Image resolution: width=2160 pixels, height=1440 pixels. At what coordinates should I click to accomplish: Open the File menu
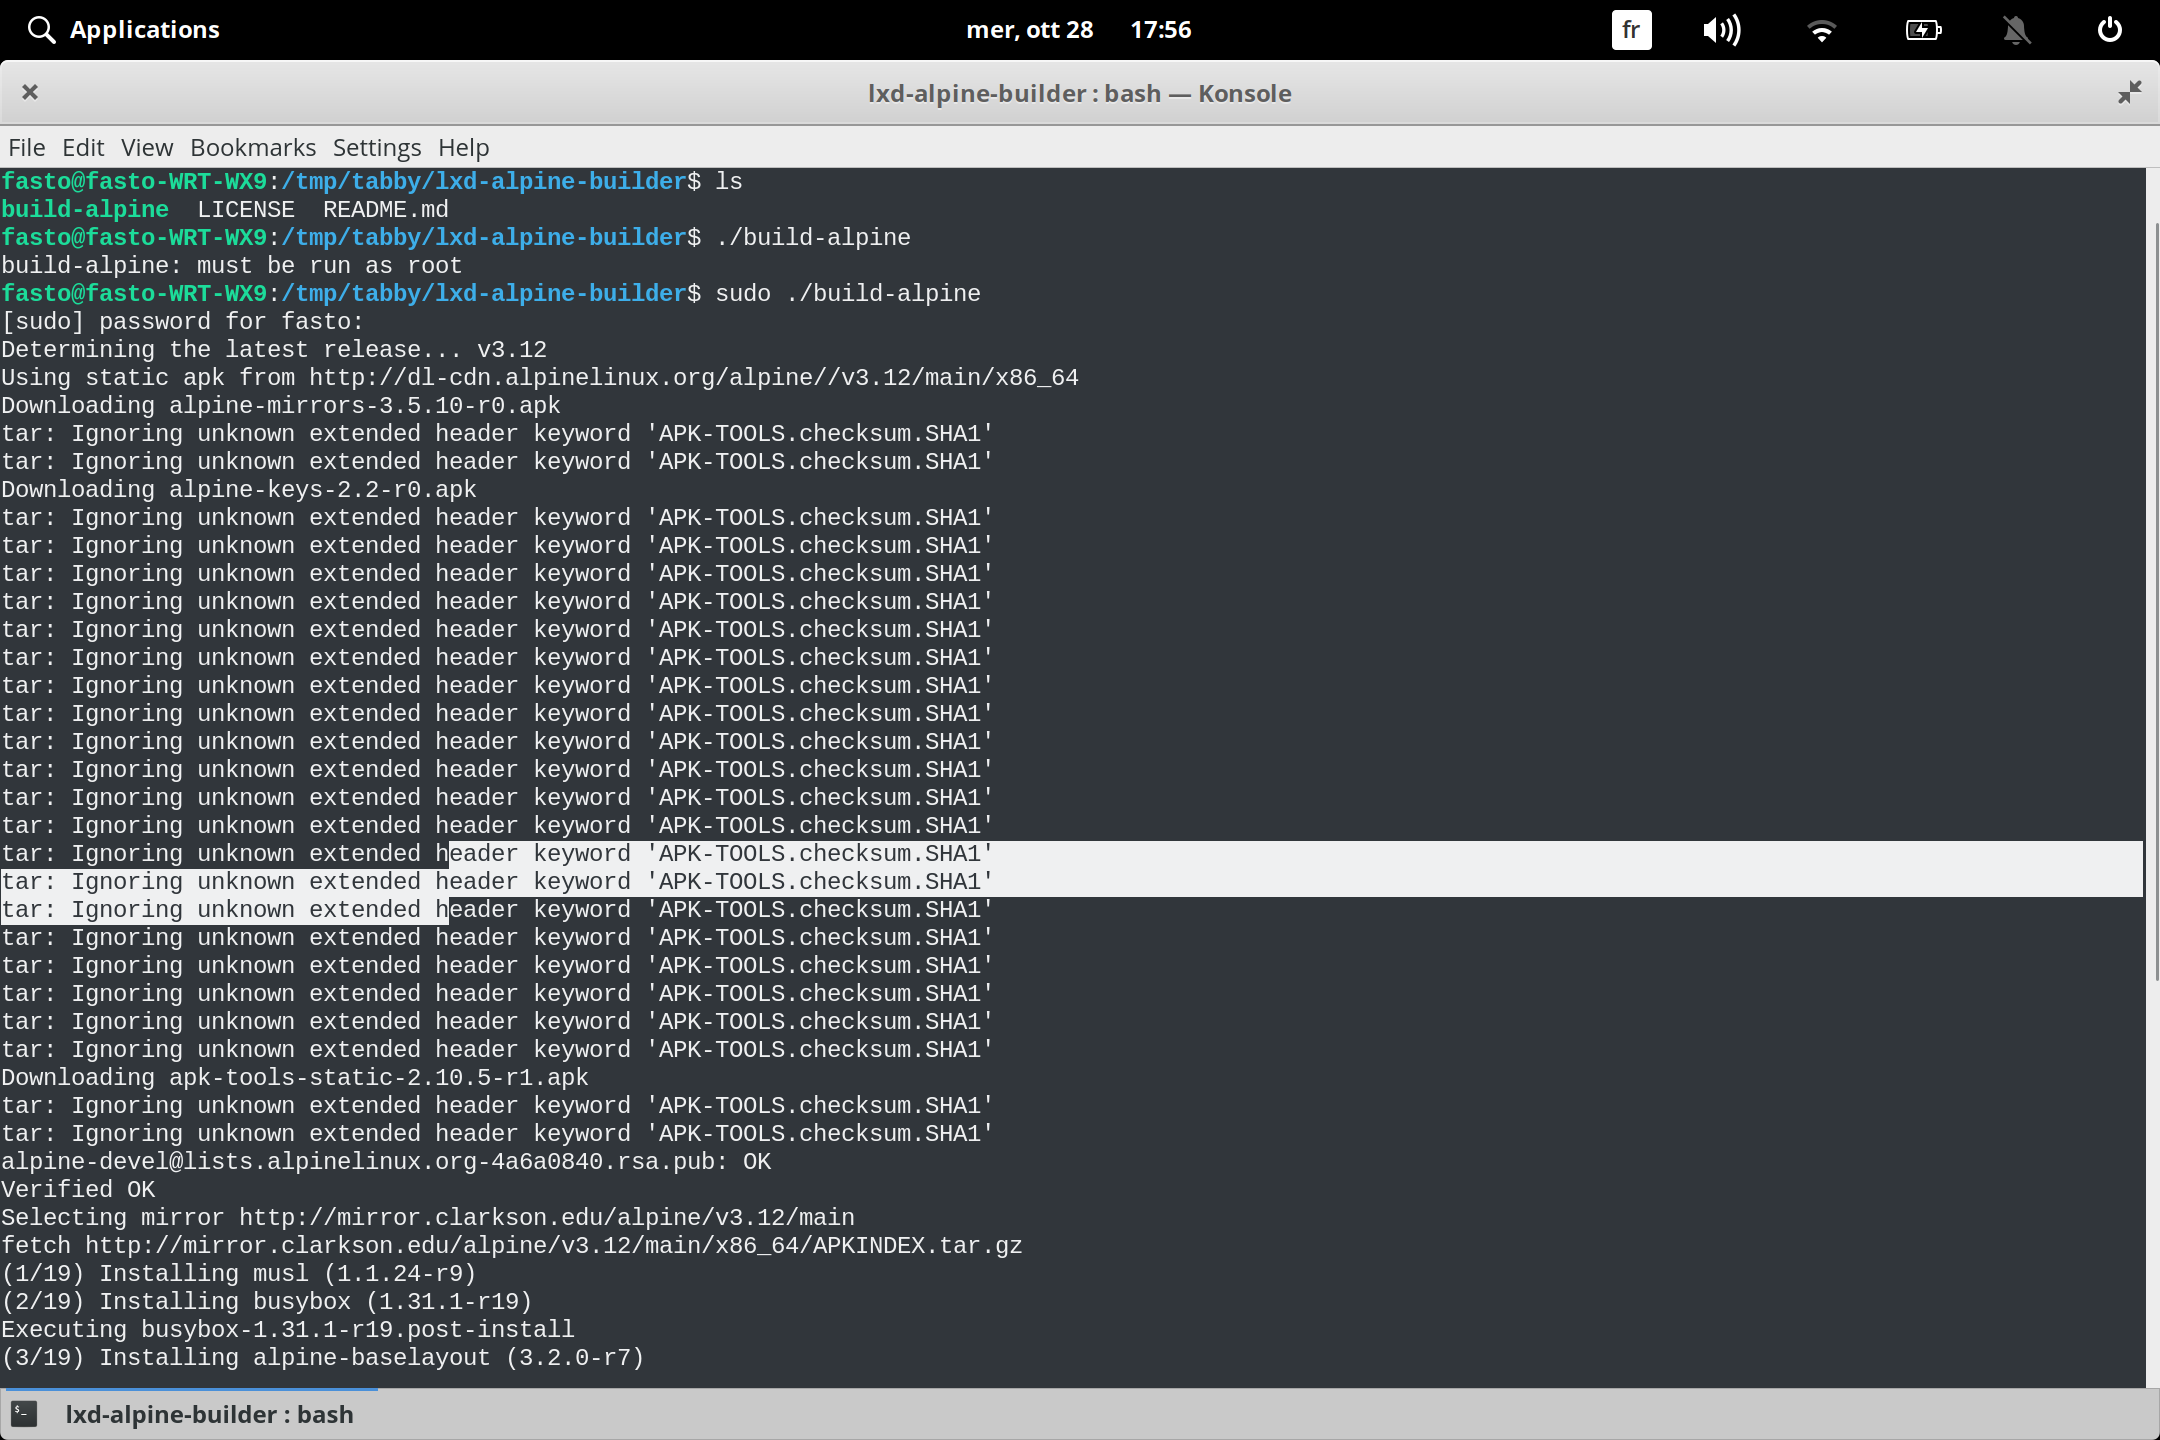26,147
